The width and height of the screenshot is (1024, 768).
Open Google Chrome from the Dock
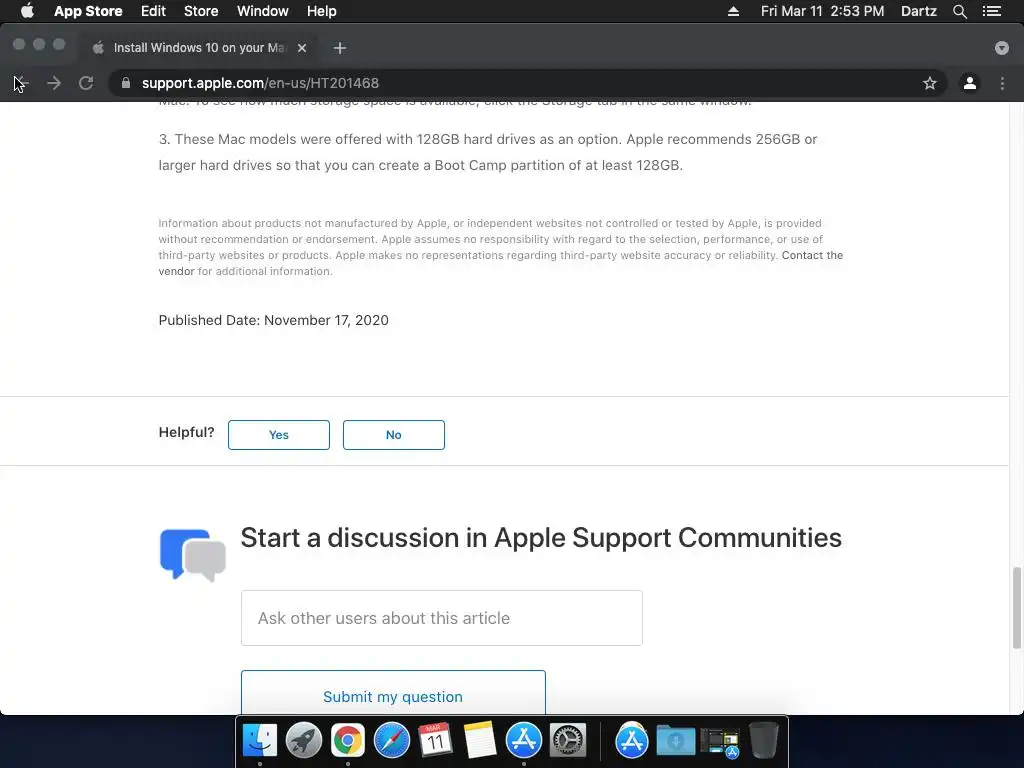click(347, 741)
